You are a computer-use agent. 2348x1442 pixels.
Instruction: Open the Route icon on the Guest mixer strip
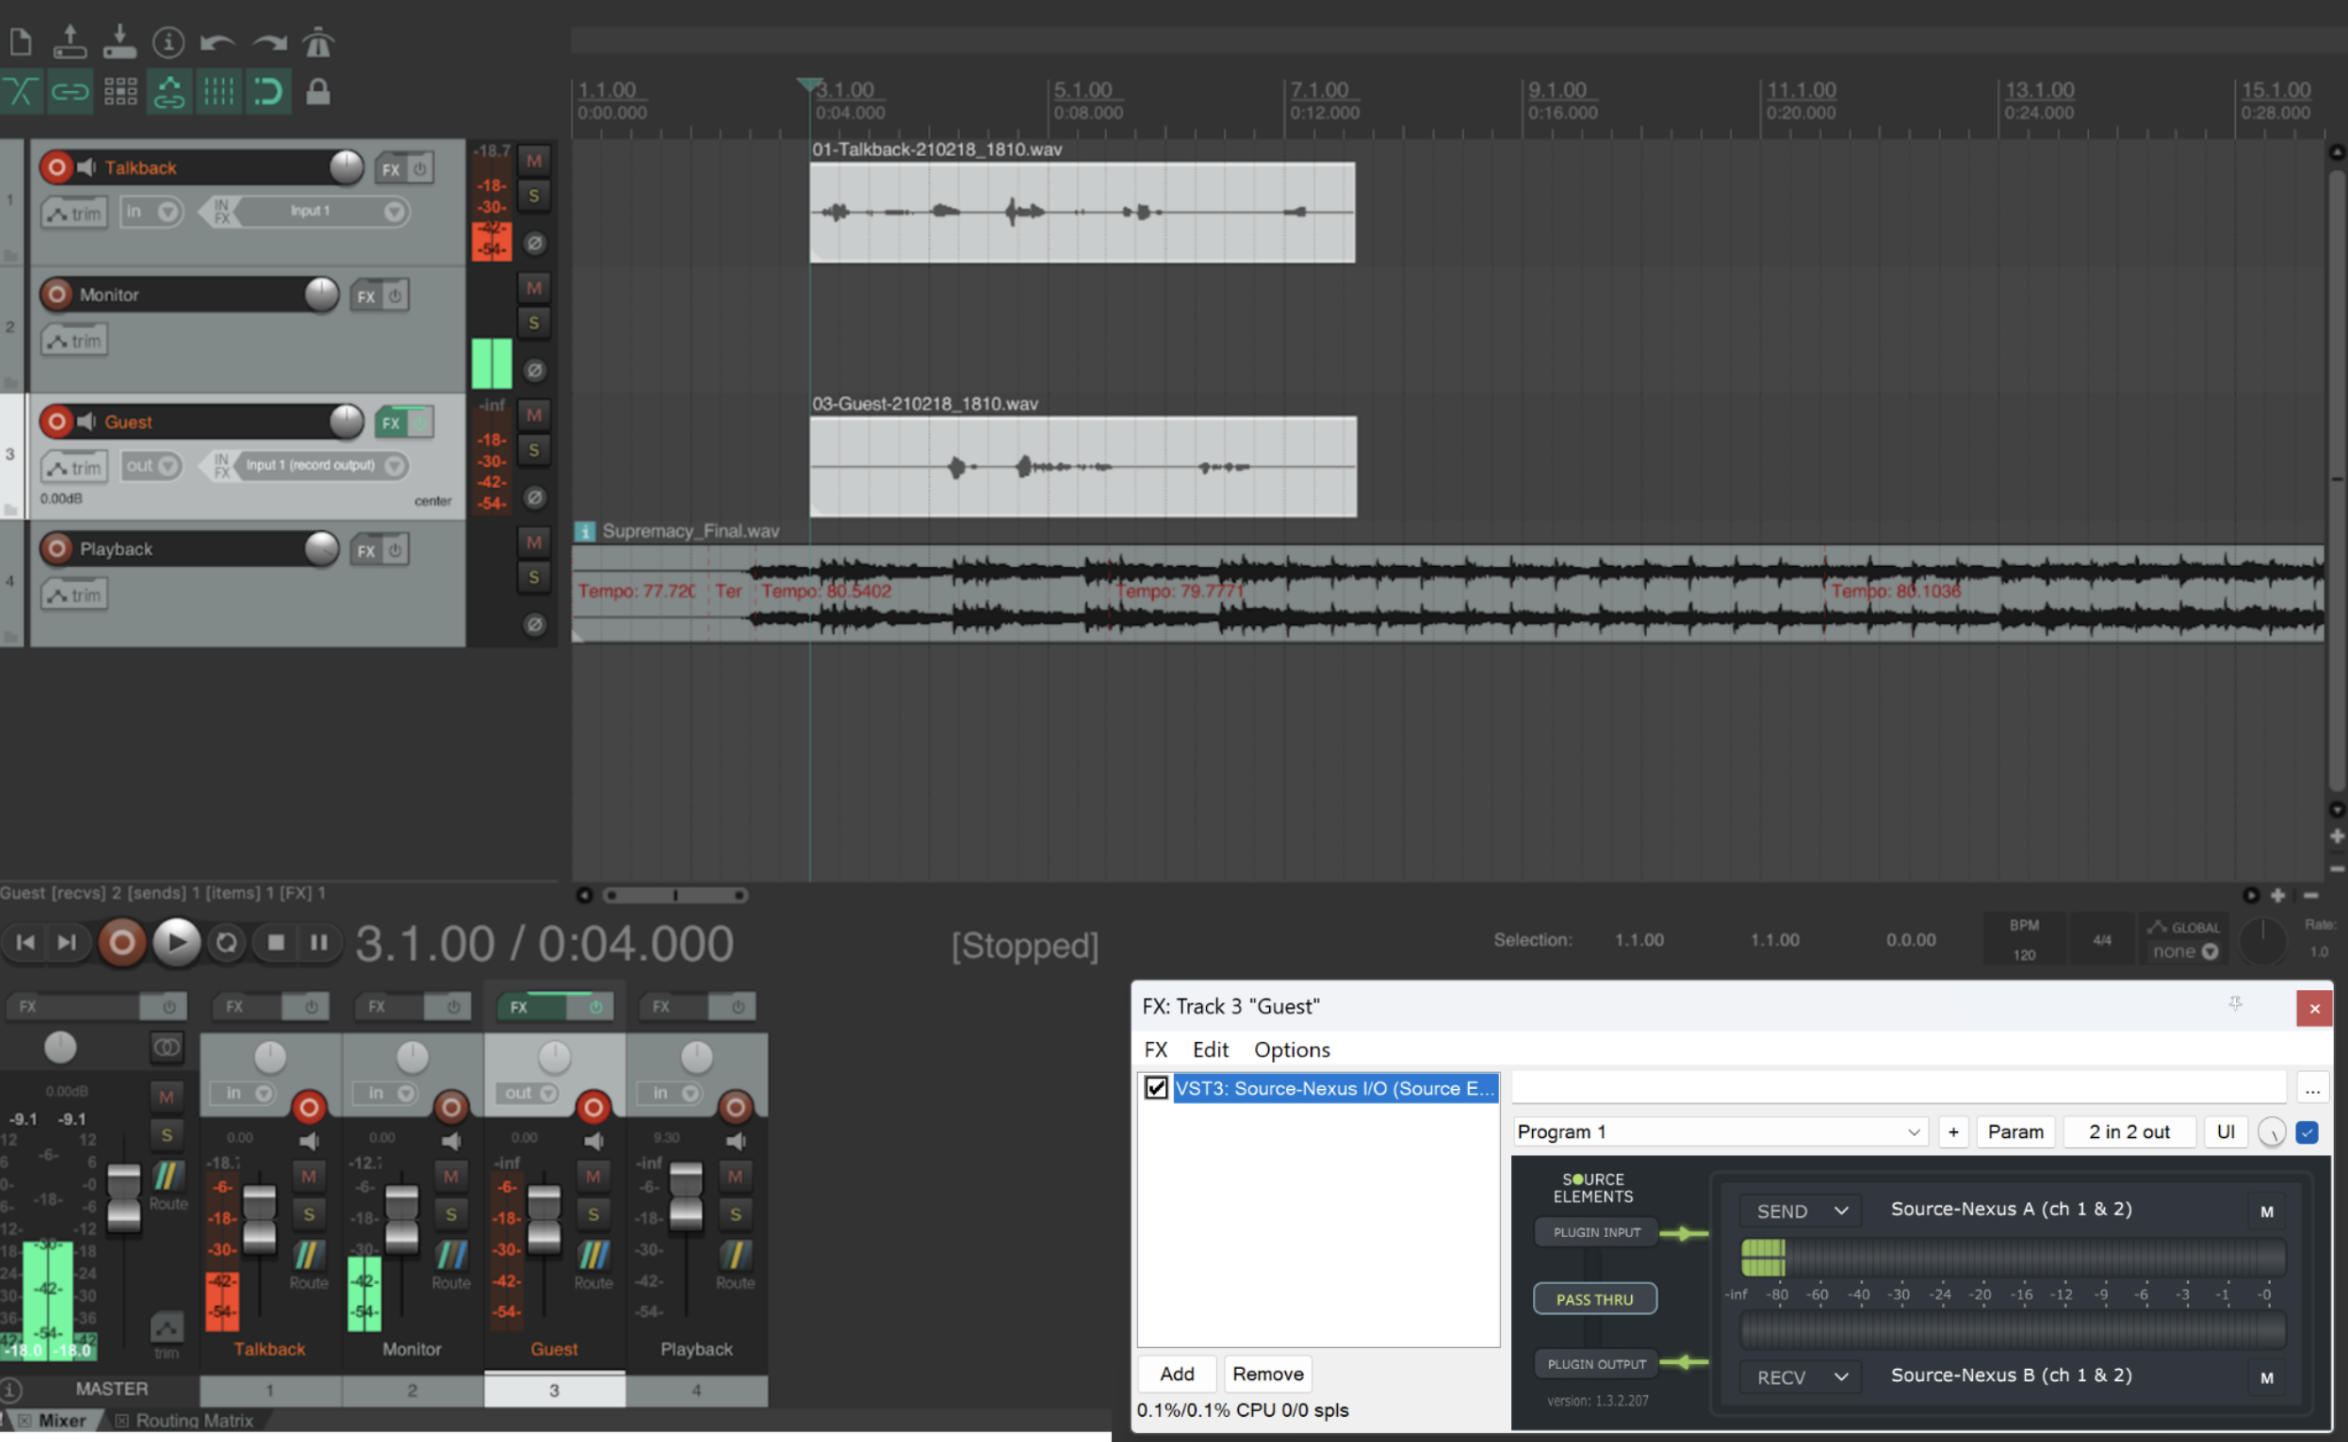pos(593,1257)
